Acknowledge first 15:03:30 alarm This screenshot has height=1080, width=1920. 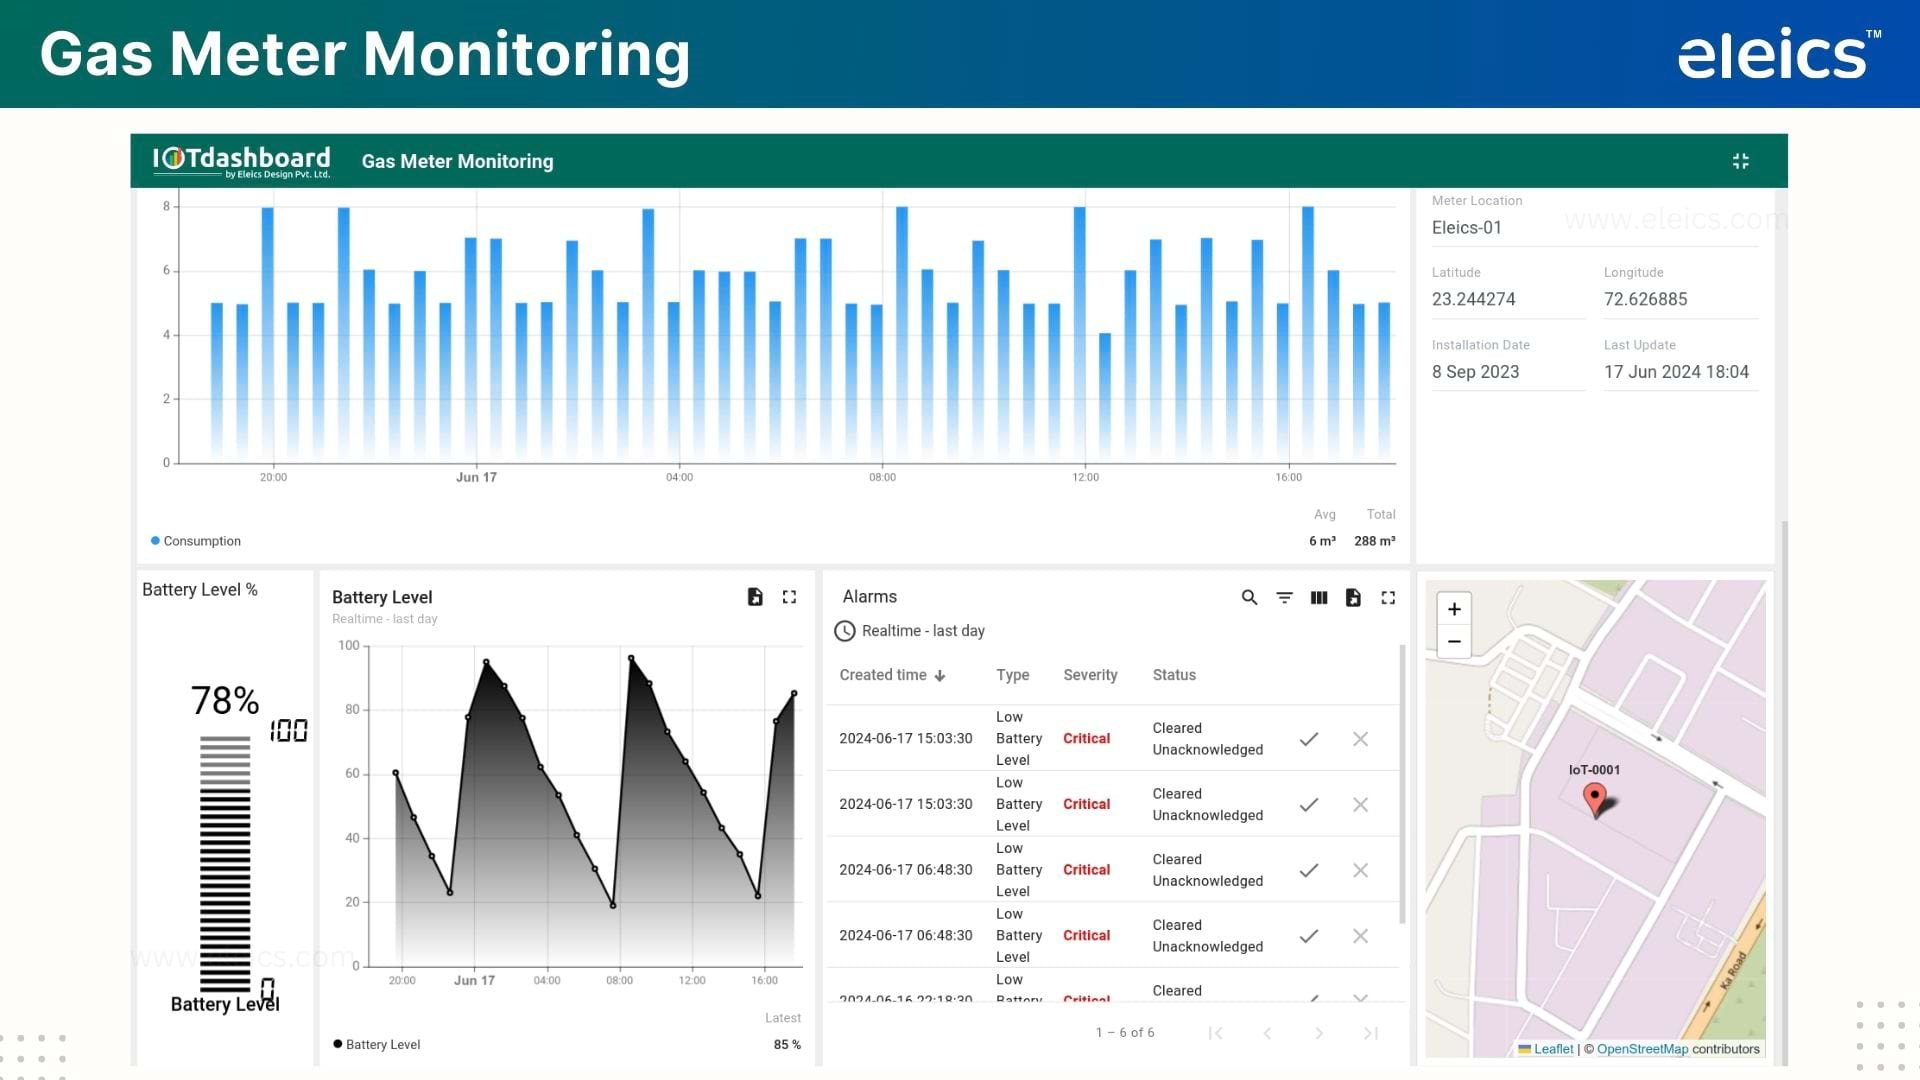[1308, 739]
